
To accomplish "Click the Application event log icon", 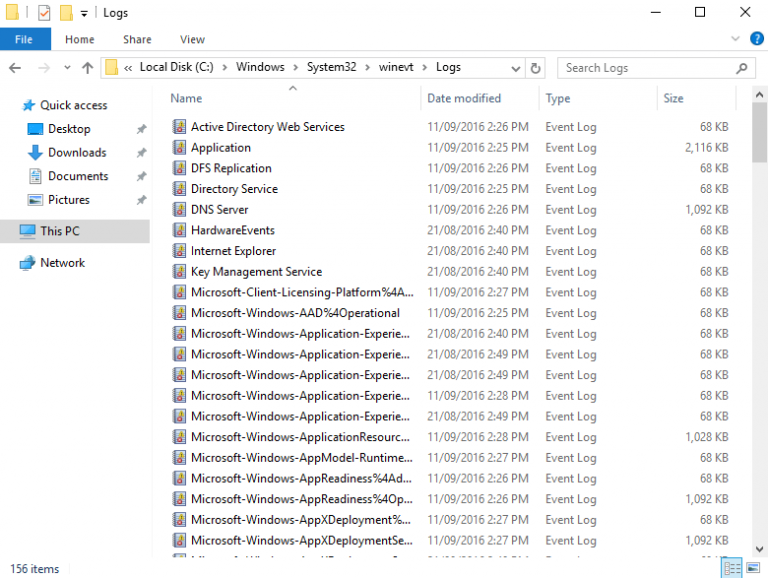I will [179, 147].
